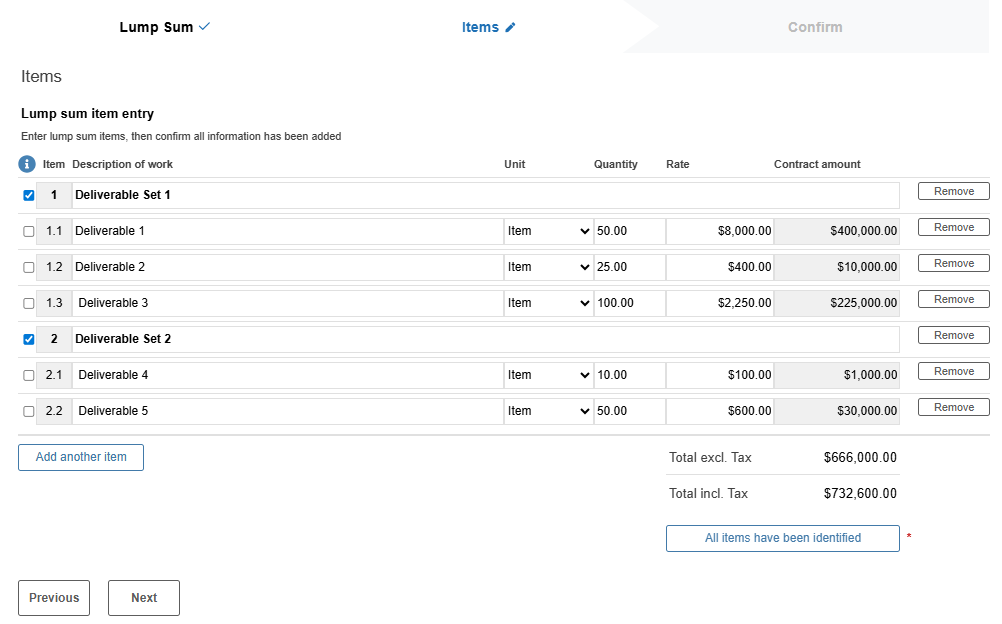The height and width of the screenshot is (624, 1002).
Task: Click quantity field 50.00 for Deliverable 1
Action: click(630, 231)
